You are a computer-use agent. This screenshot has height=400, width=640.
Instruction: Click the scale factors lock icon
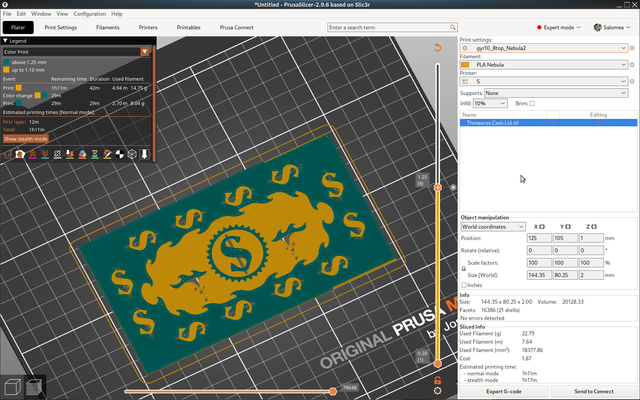click(464, 269)
